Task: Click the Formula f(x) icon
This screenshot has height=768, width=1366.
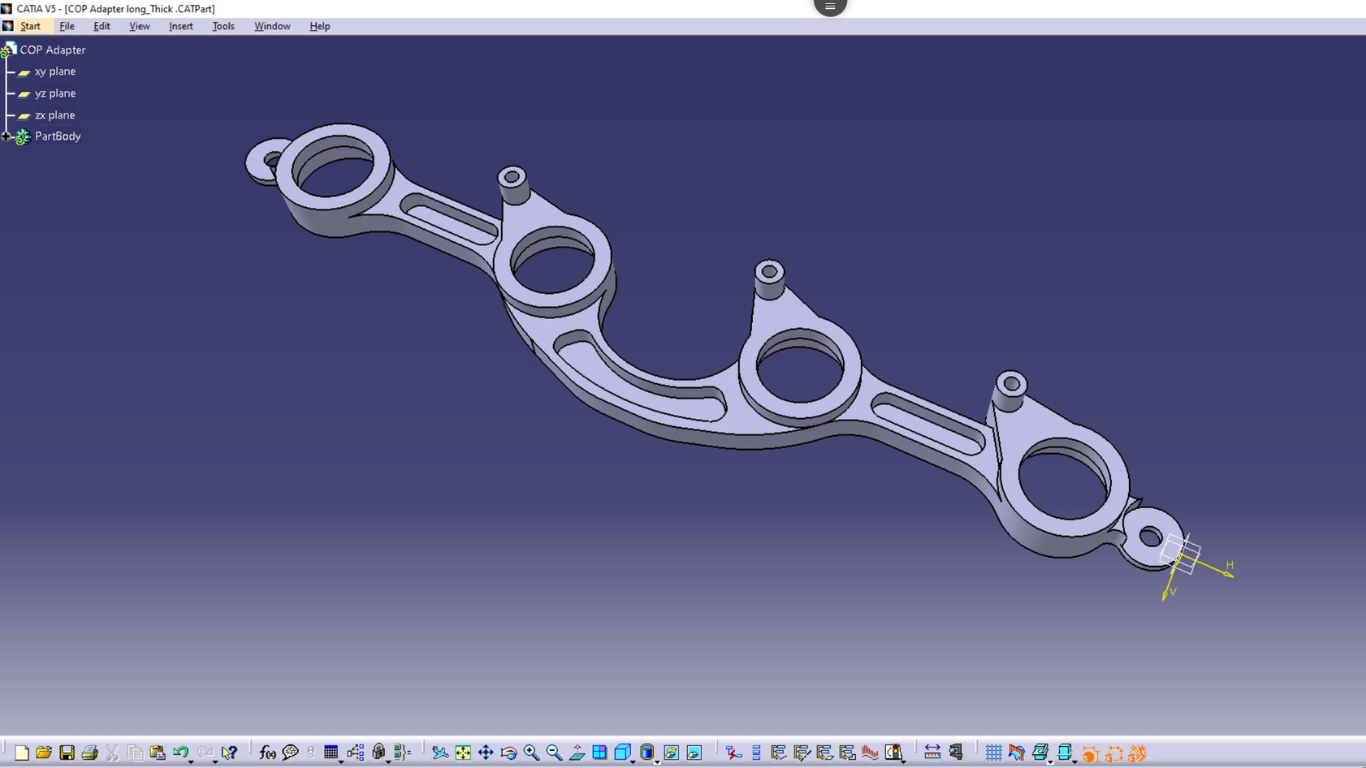Action: tap(267, 753)
